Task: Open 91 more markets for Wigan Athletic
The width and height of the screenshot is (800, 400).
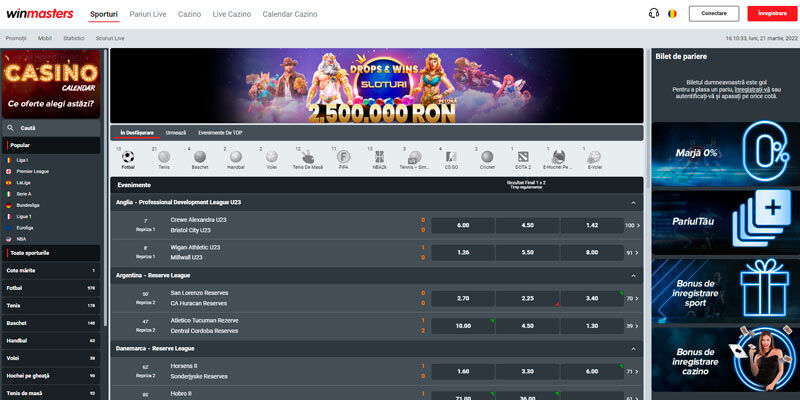Action: [x=633, y=253]
